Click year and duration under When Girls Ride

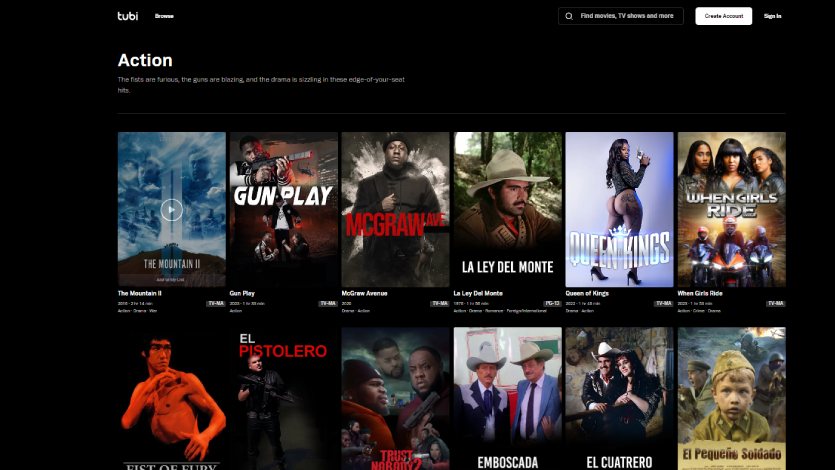coord(695,303)
